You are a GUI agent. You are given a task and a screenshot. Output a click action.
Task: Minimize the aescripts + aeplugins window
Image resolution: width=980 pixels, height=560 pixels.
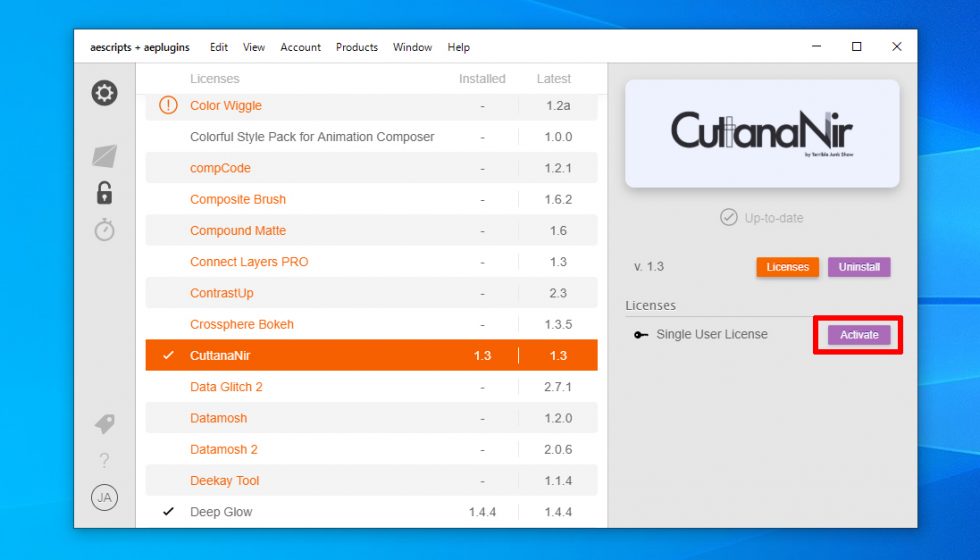click(816, 47)
